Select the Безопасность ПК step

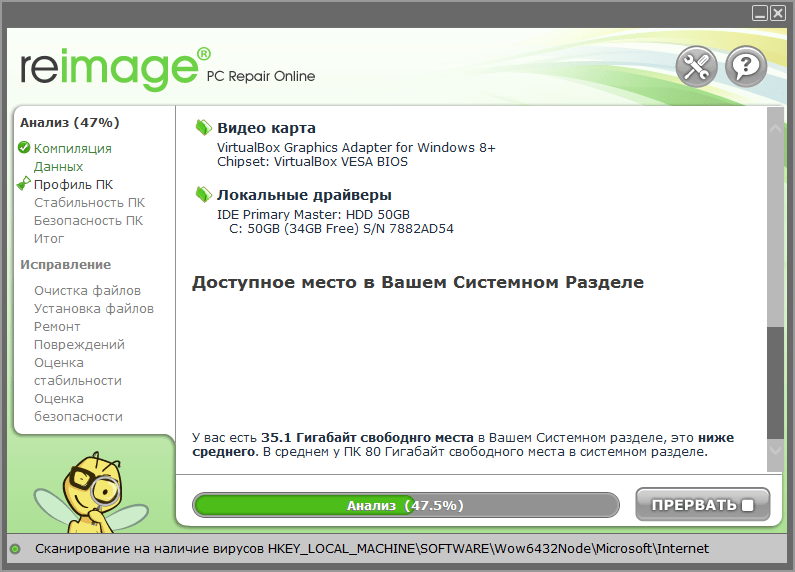(x=88, y=221)
